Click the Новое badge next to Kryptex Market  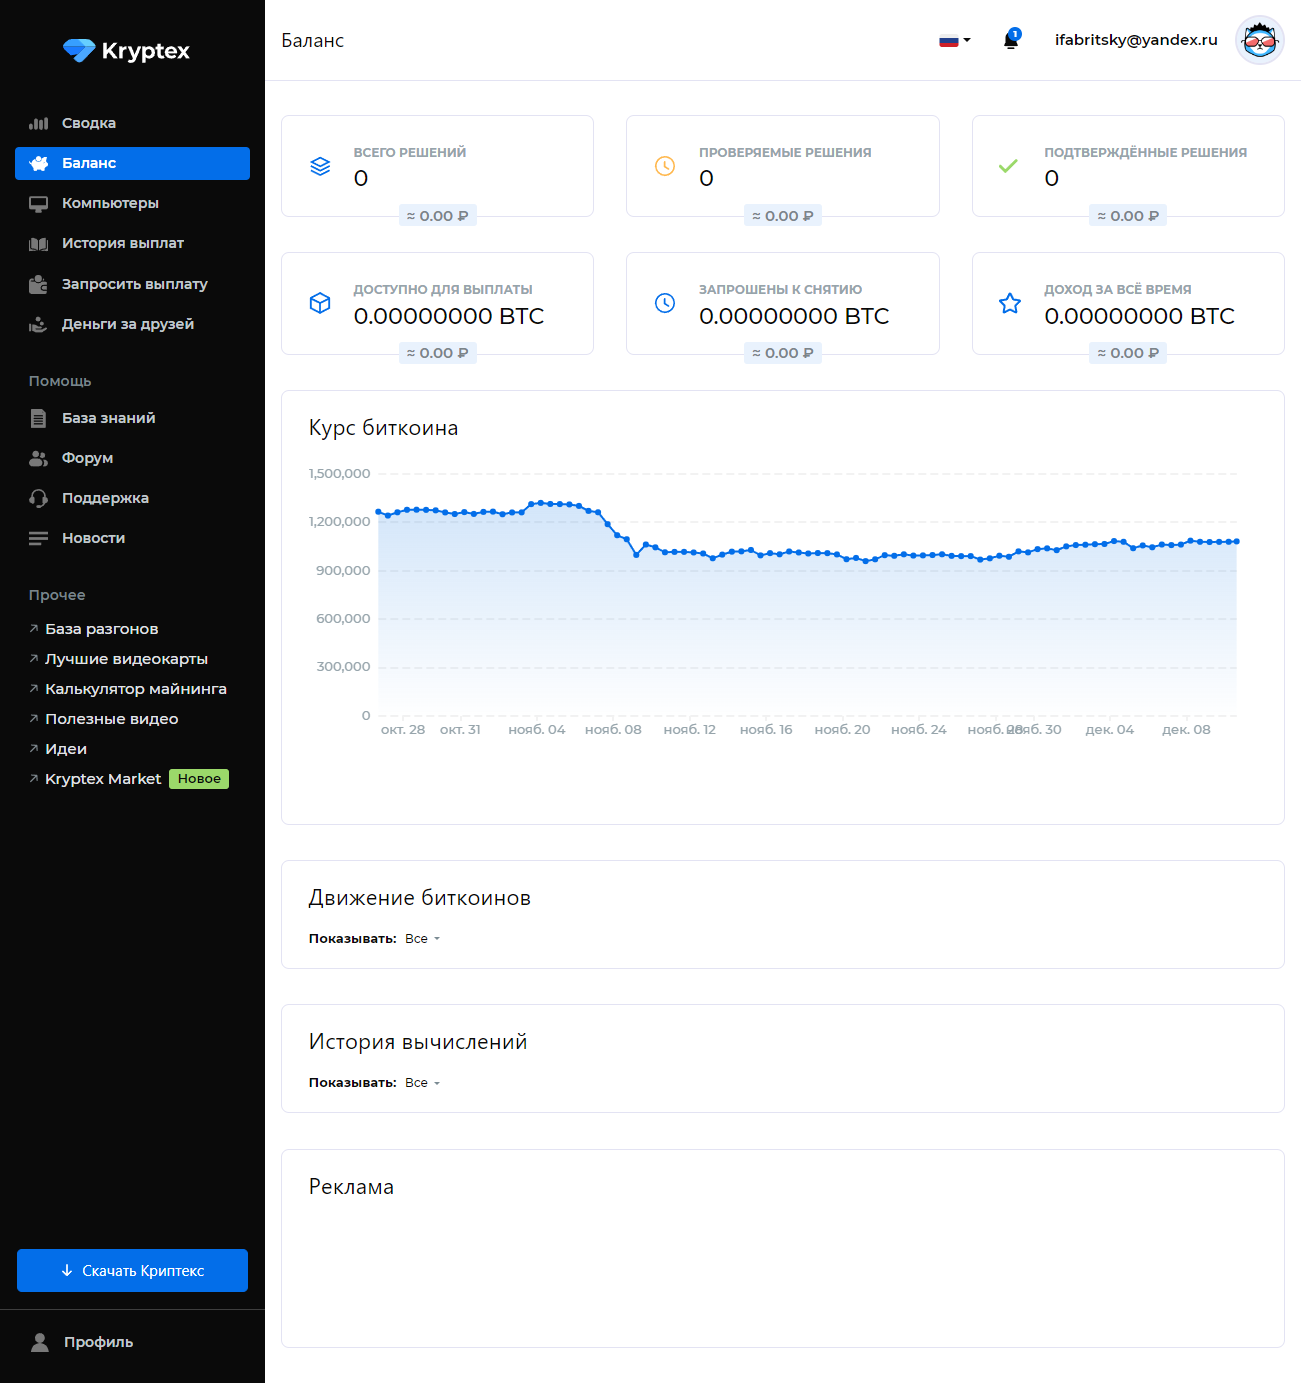199,779
